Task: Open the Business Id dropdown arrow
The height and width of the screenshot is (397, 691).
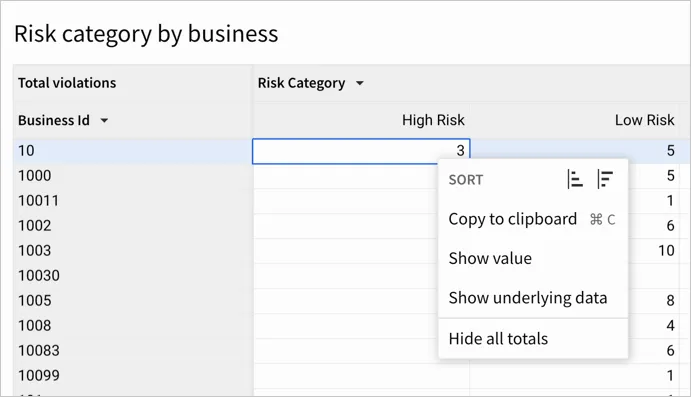Action: tap(104, 120)
